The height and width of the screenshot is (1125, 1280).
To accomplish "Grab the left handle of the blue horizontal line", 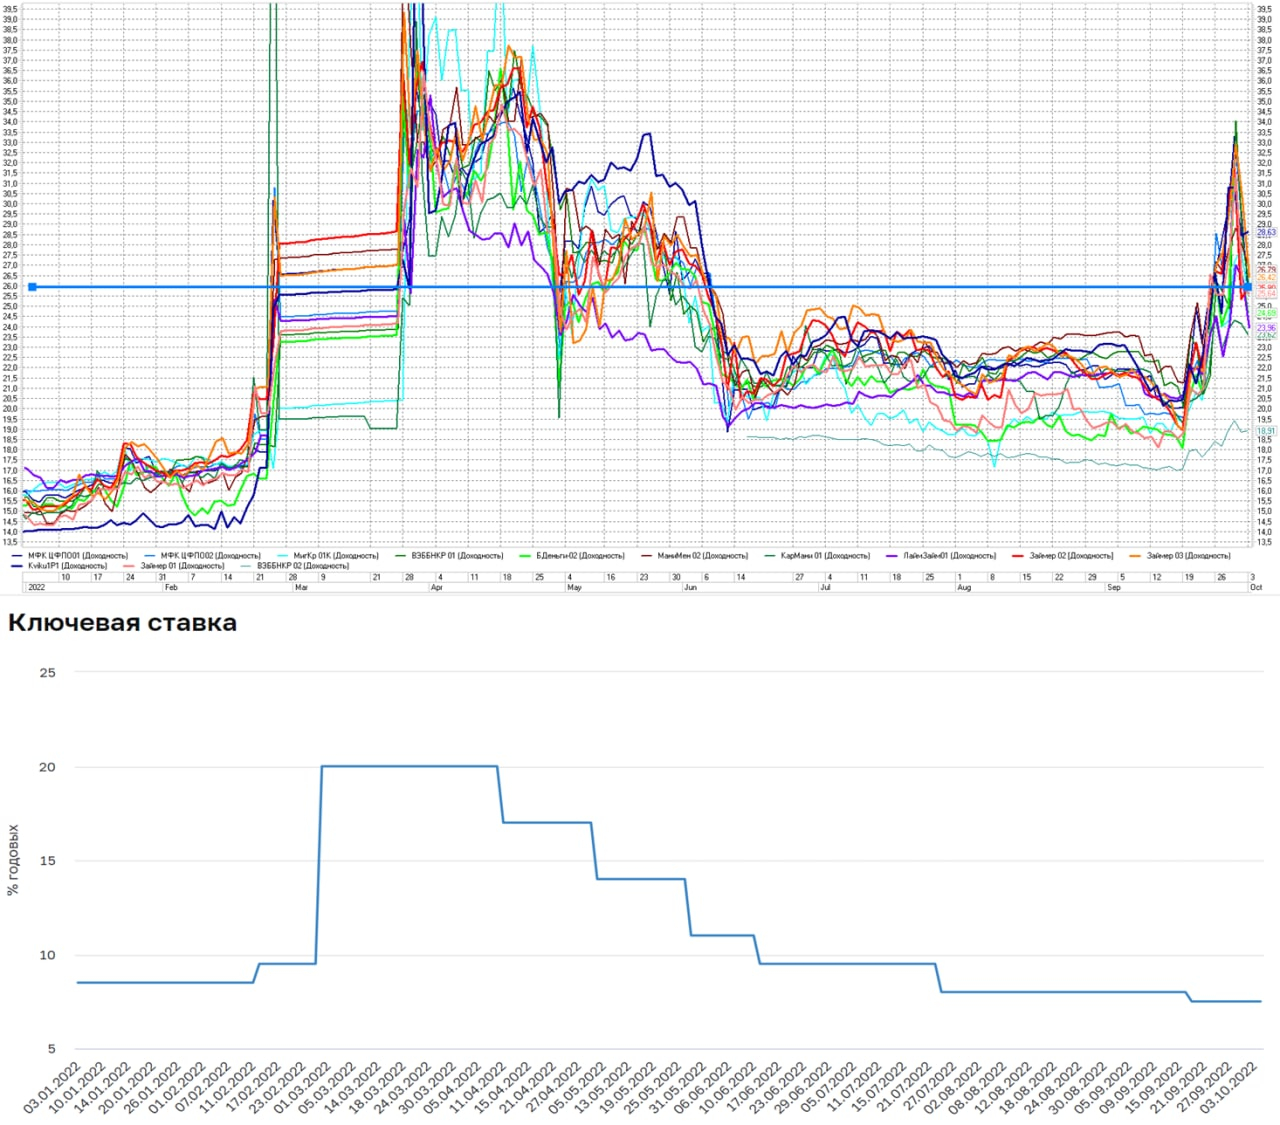I will [x=32, y=287].
